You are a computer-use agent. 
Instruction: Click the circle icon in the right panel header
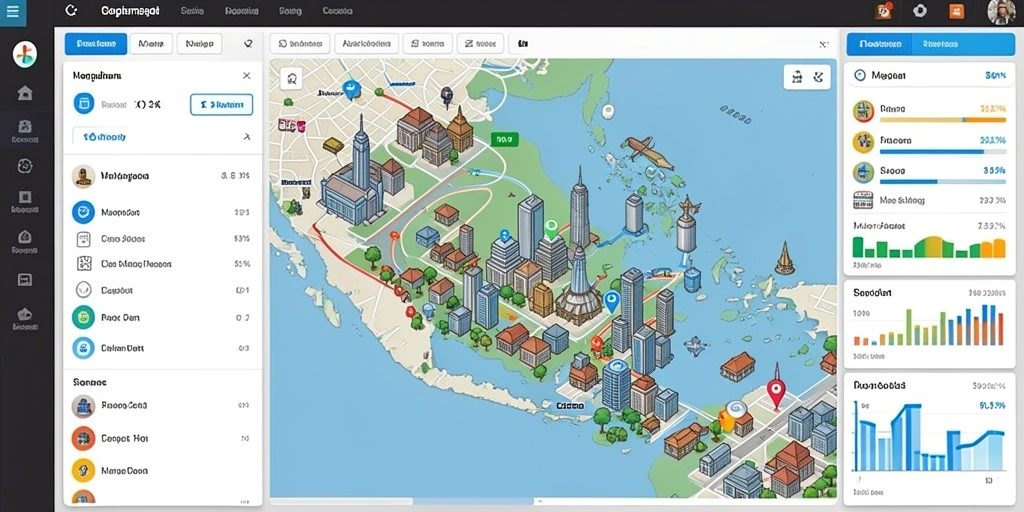(859, 76)
